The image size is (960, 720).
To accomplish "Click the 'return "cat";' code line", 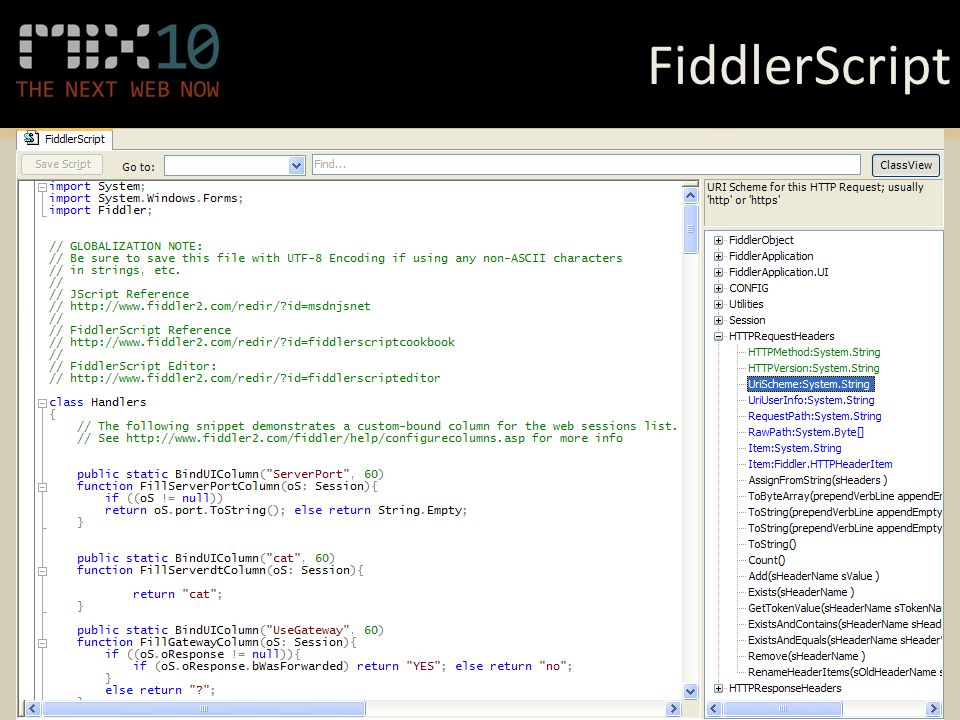I will 178,594.
